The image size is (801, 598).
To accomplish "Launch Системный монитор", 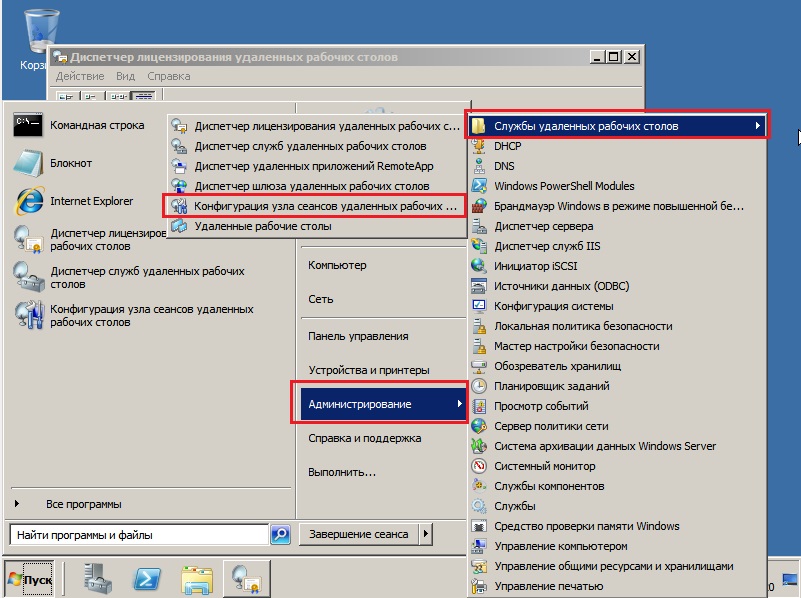I will [618, 466].
